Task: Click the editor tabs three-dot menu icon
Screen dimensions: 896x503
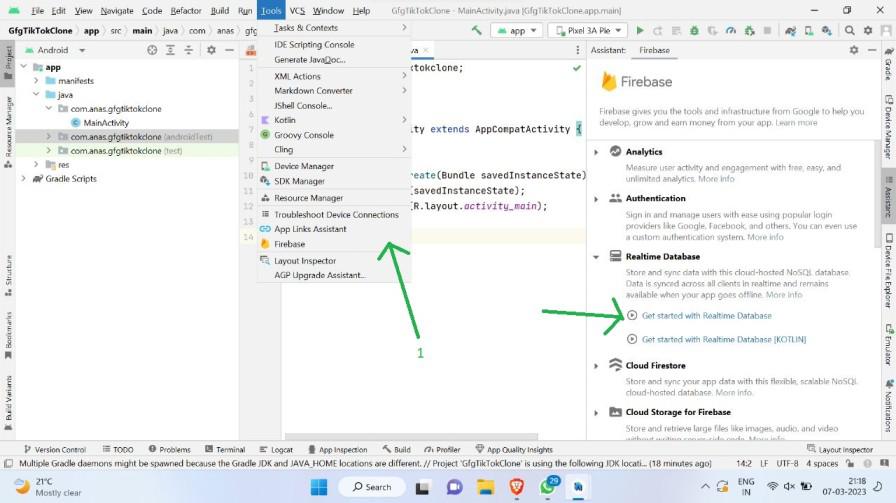Action: (577, 50)
